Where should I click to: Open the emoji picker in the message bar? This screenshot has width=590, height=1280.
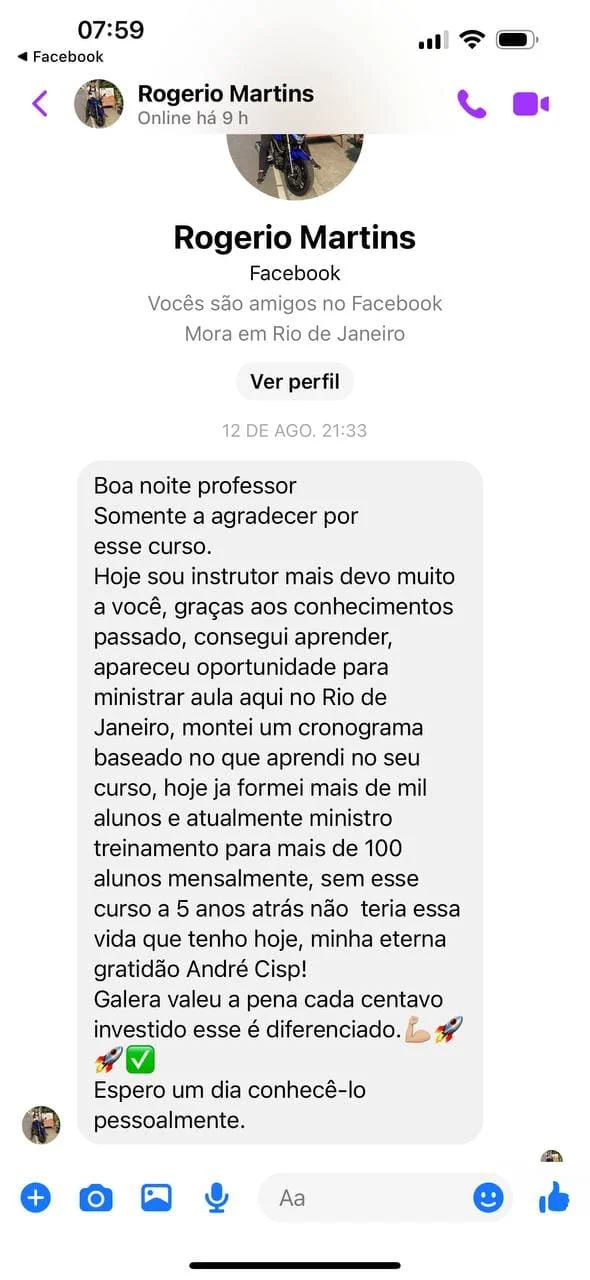pos(489,1197)
